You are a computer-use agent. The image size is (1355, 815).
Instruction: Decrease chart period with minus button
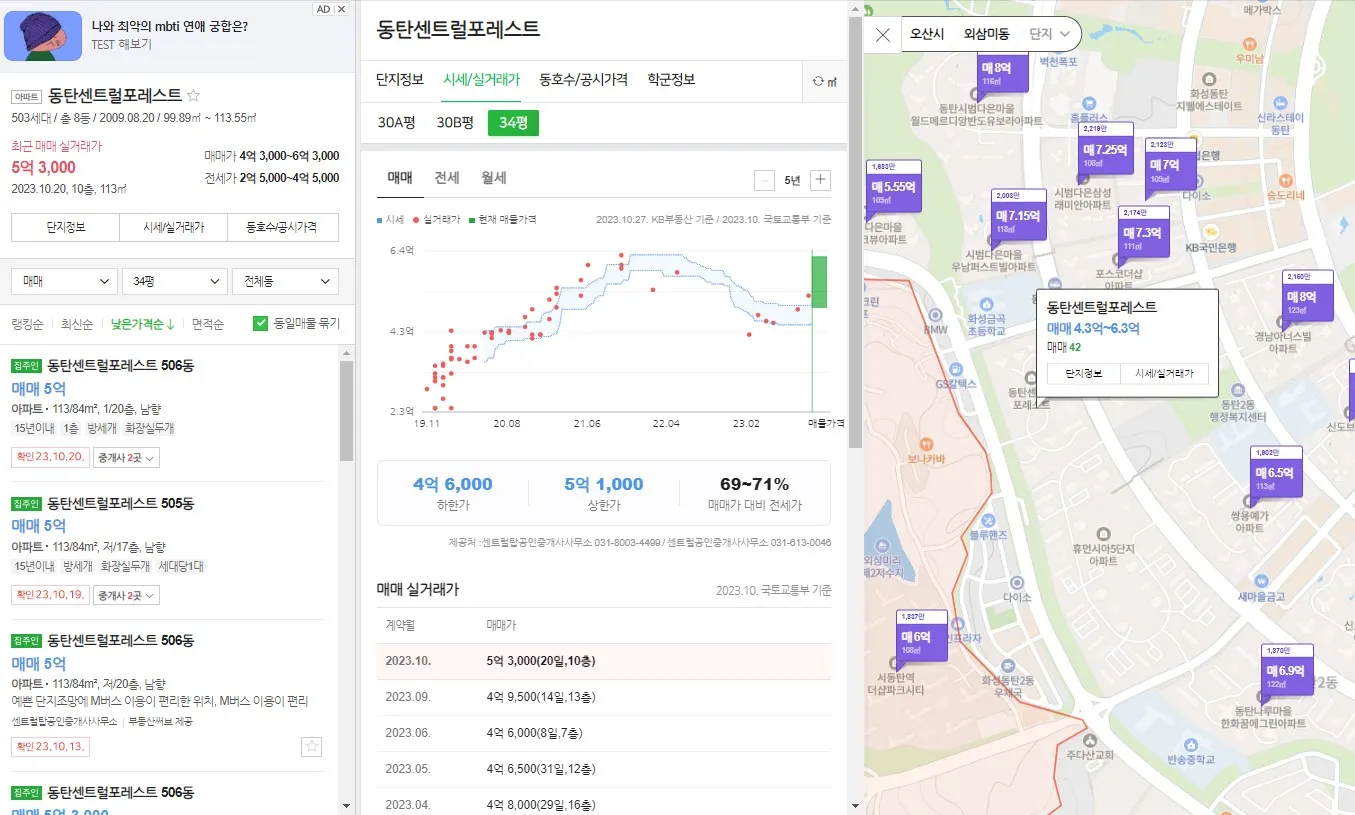tap(764, 180)
